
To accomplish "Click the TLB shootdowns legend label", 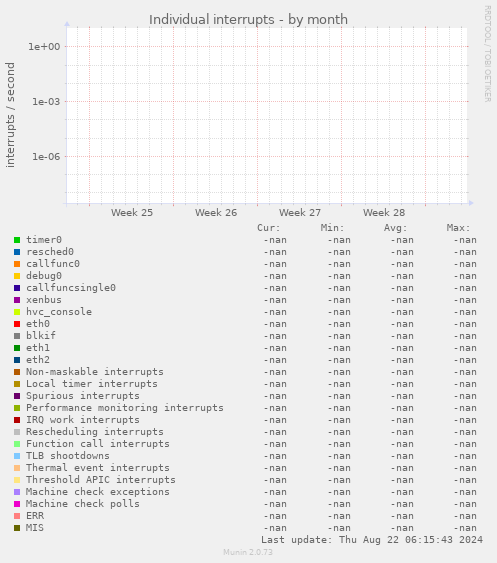I will click(68, 456).
